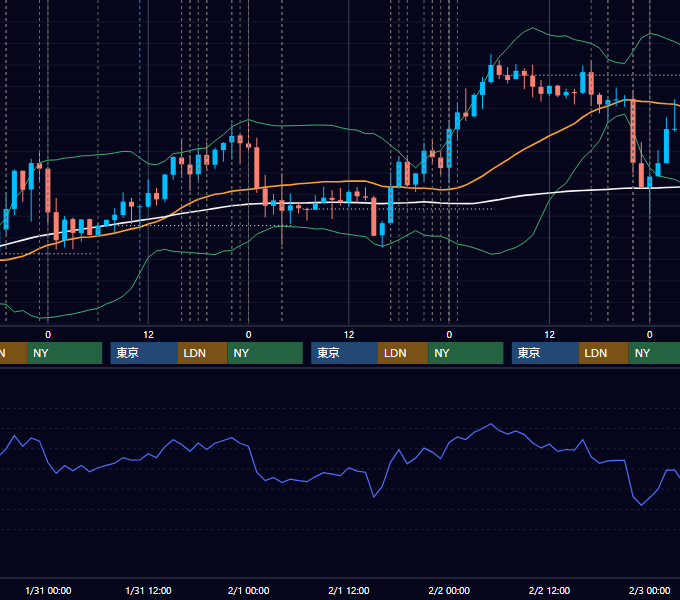Click the tall red candle just after 2/1 00:00

[x=257, y=168]
